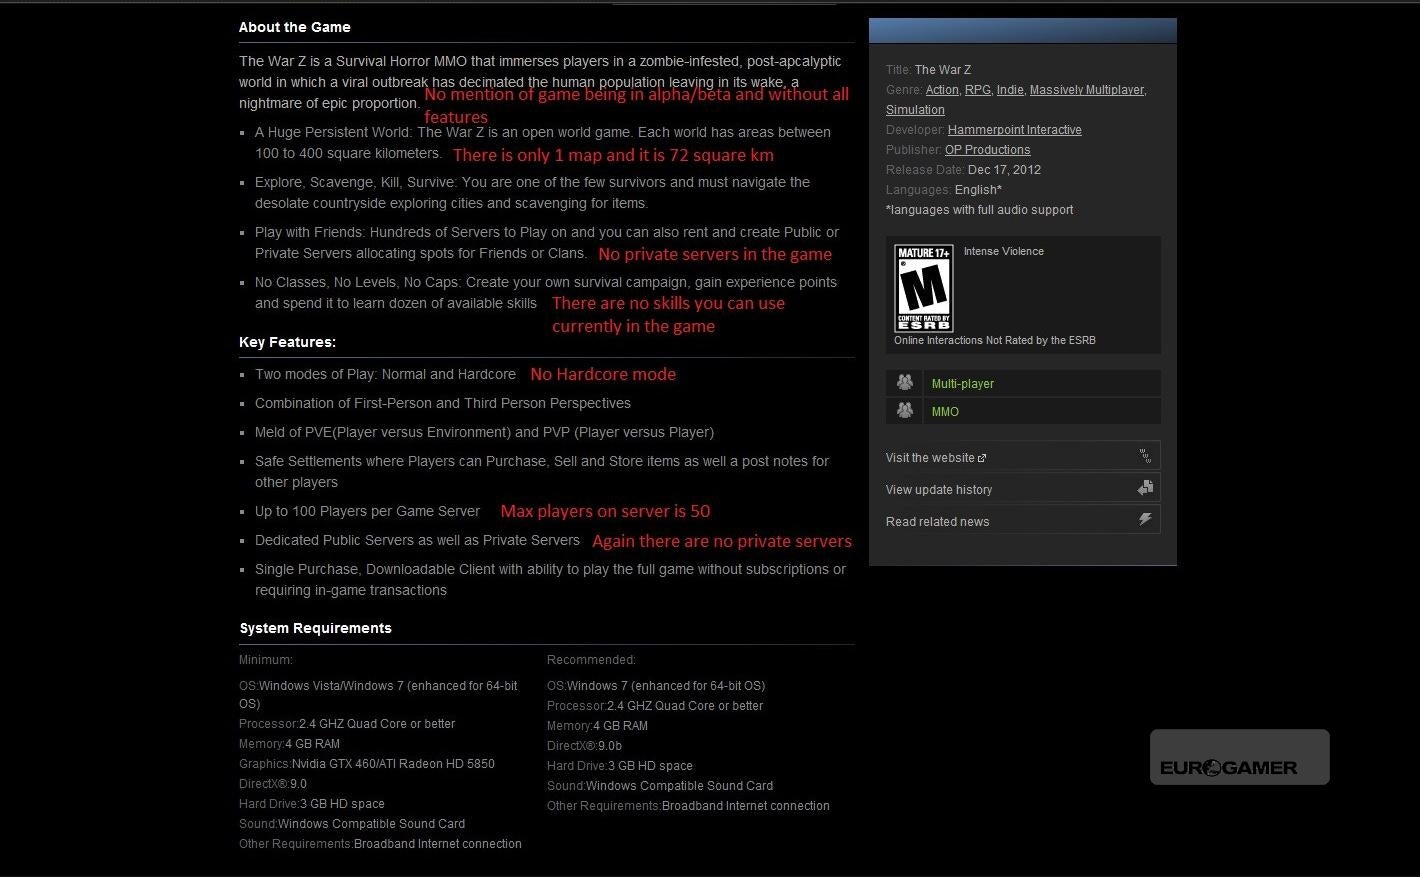Click First-Person and Third Person Perspectives bullet
The height and width of the screenshot is (877, 1420).
pos(443,403)
